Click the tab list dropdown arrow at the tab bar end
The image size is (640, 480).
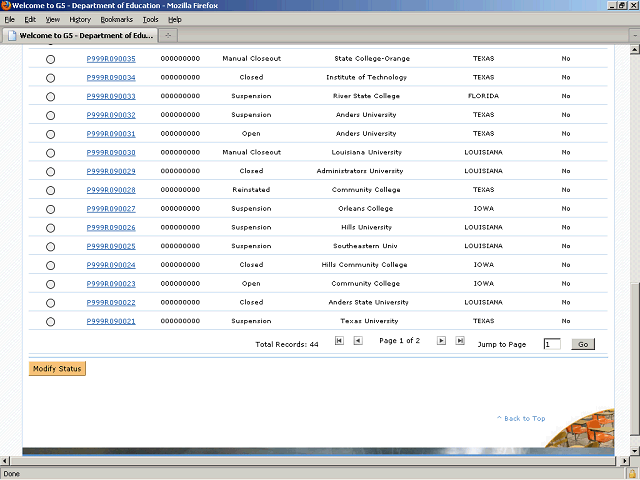click(635, 36)
